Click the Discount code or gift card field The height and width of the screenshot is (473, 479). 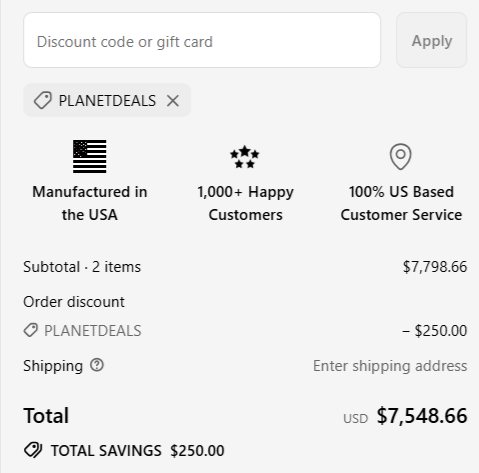202,40
